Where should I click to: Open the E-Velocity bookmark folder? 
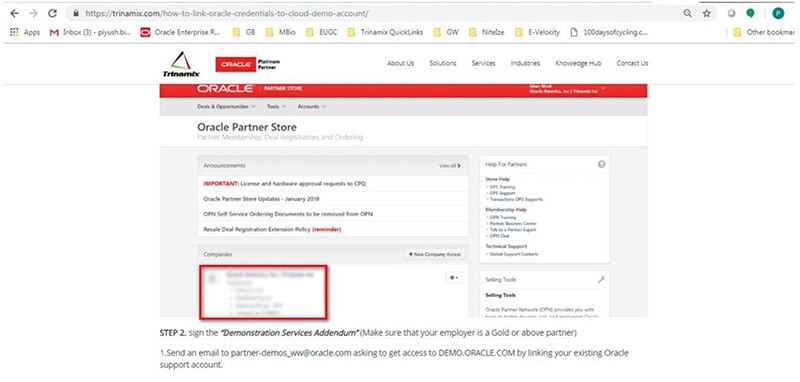537,32
